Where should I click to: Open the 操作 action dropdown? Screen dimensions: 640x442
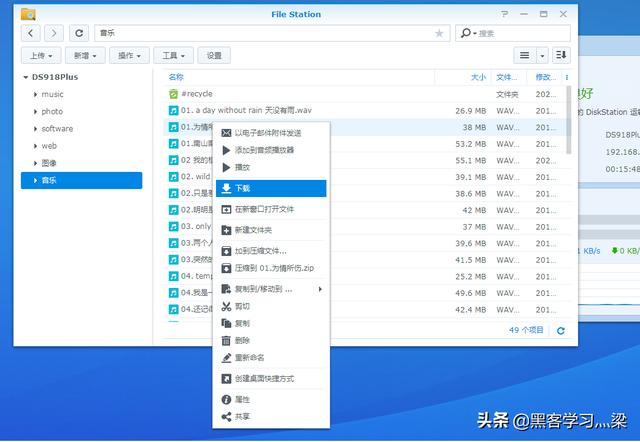click(x=129, y=56)
